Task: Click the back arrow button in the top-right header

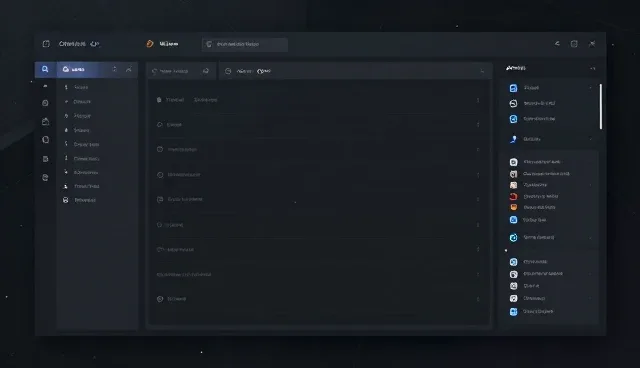Action: point(557,43)
